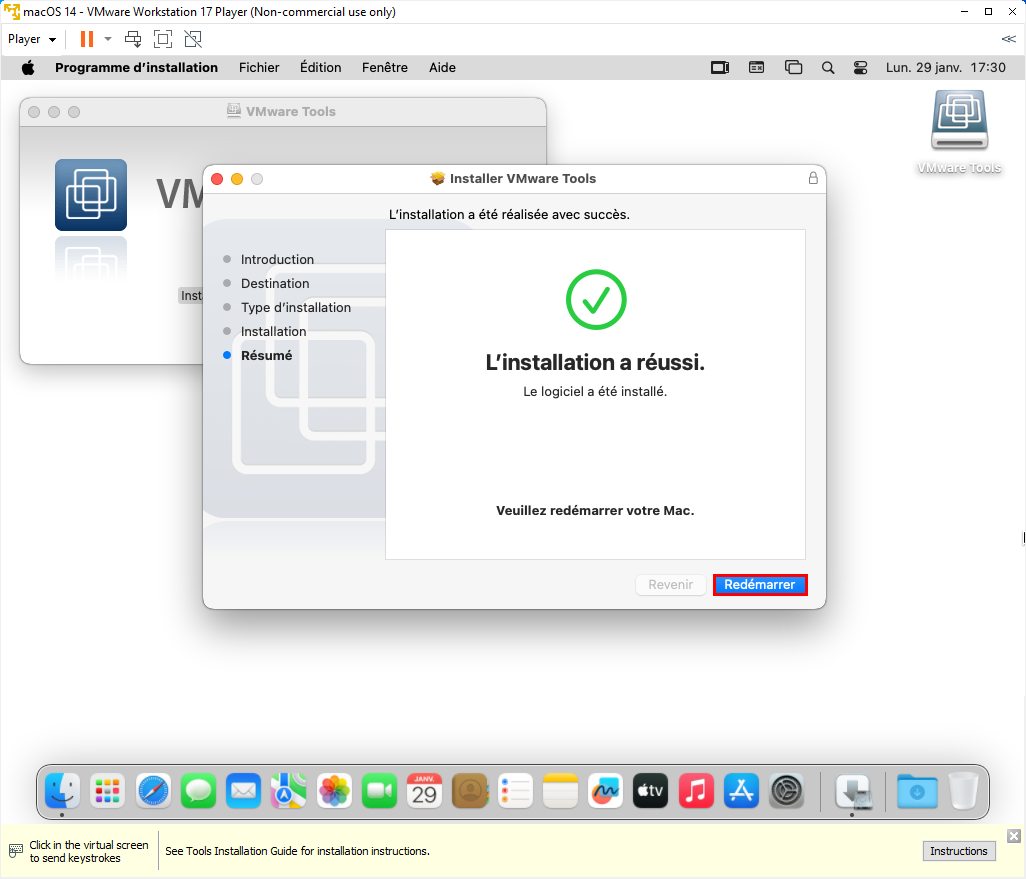
Task: Open Apple TV from the Dock
Action: pyautogui.click(x=650, y=791)
